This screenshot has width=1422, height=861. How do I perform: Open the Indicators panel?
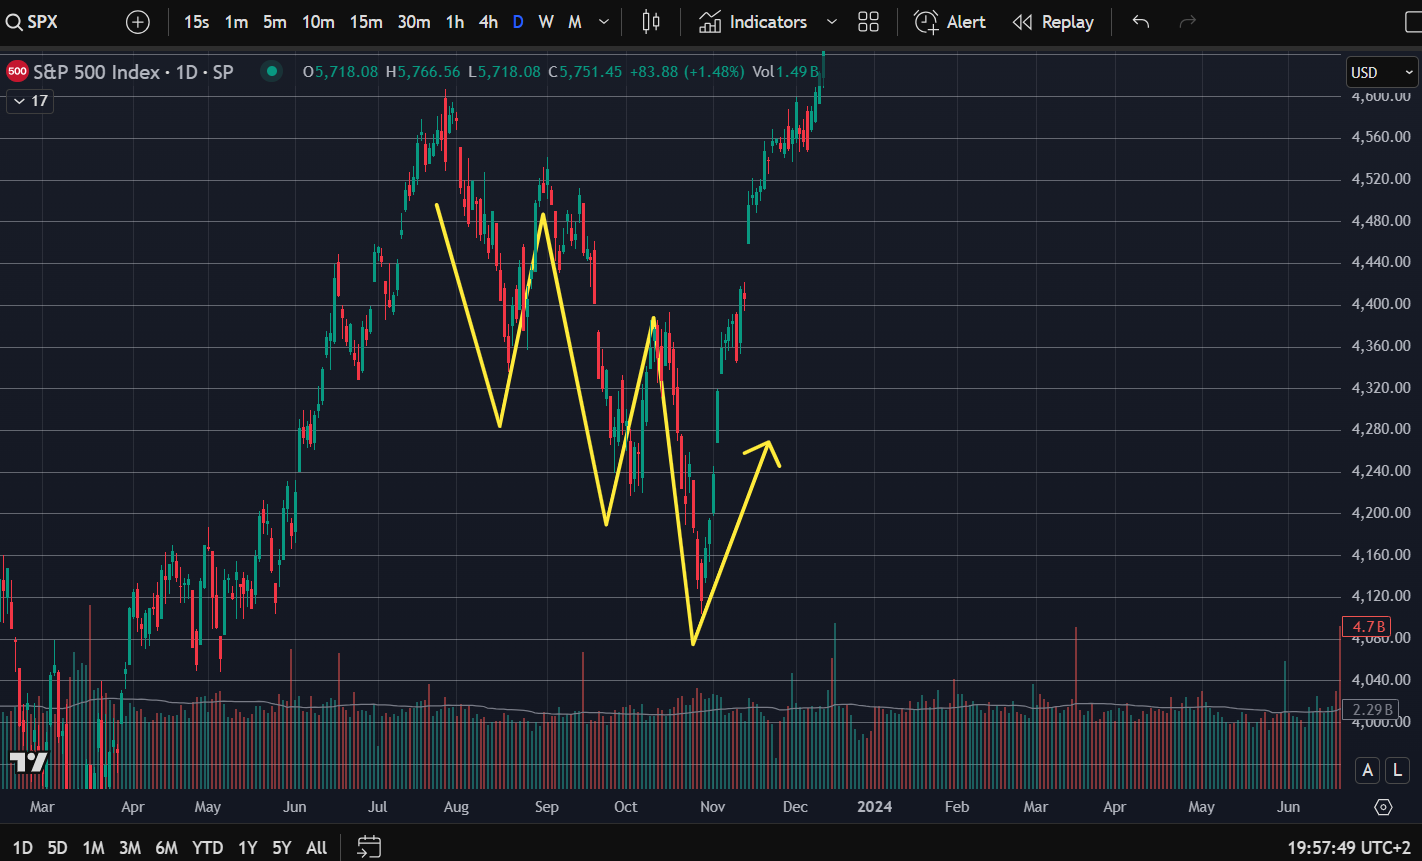(754, 22)
